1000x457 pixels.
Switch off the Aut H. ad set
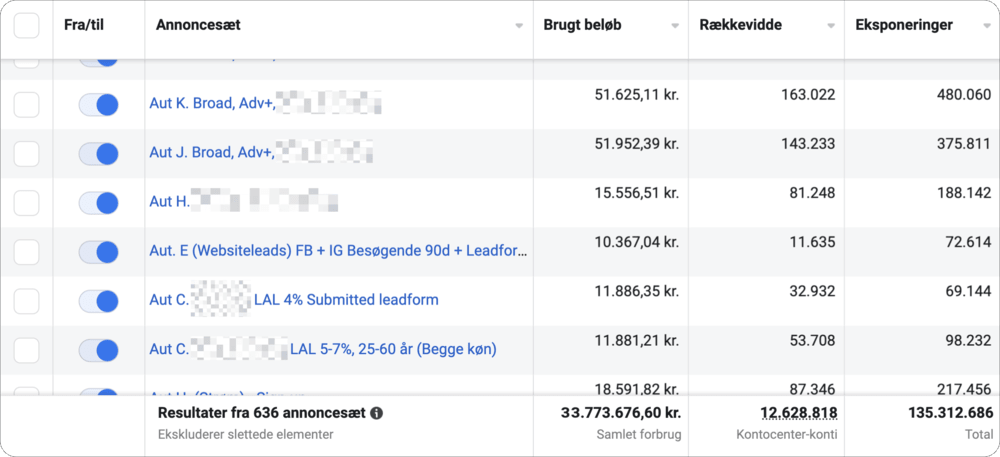98,202
